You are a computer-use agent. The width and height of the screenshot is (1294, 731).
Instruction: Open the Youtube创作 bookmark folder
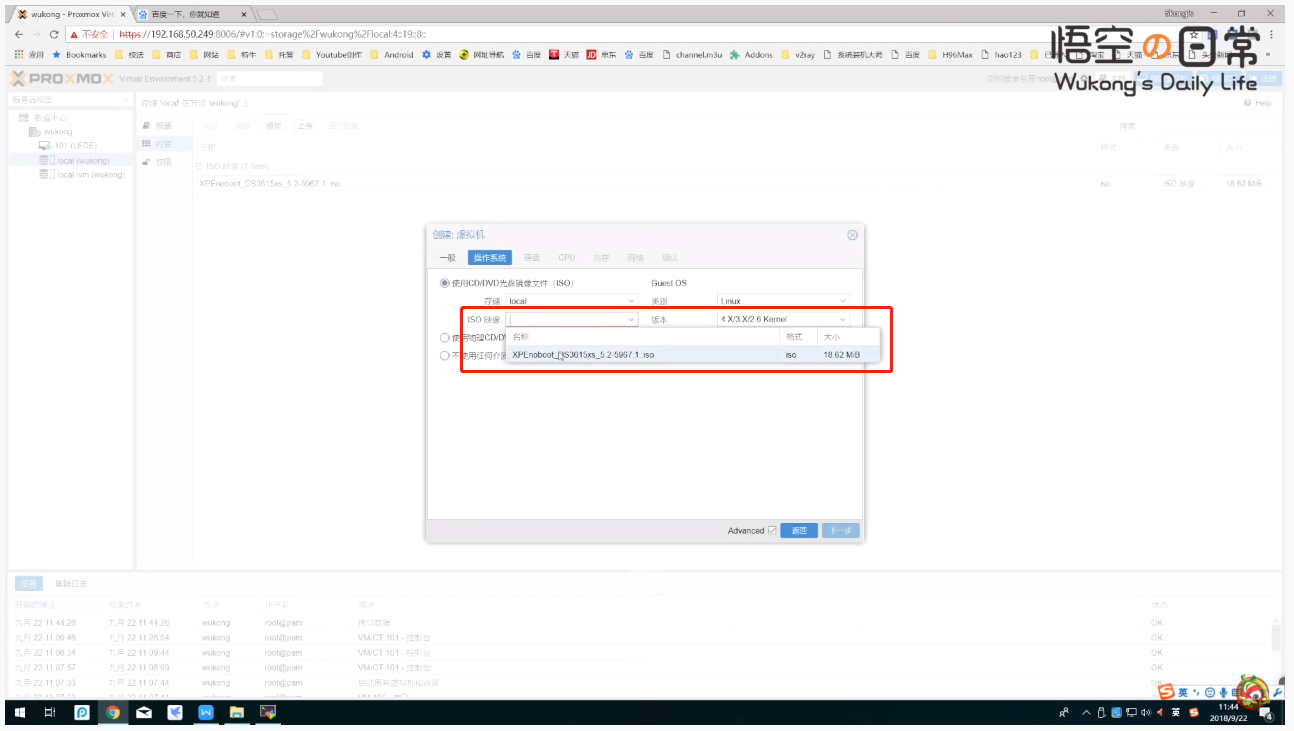[x=332, y=55]
